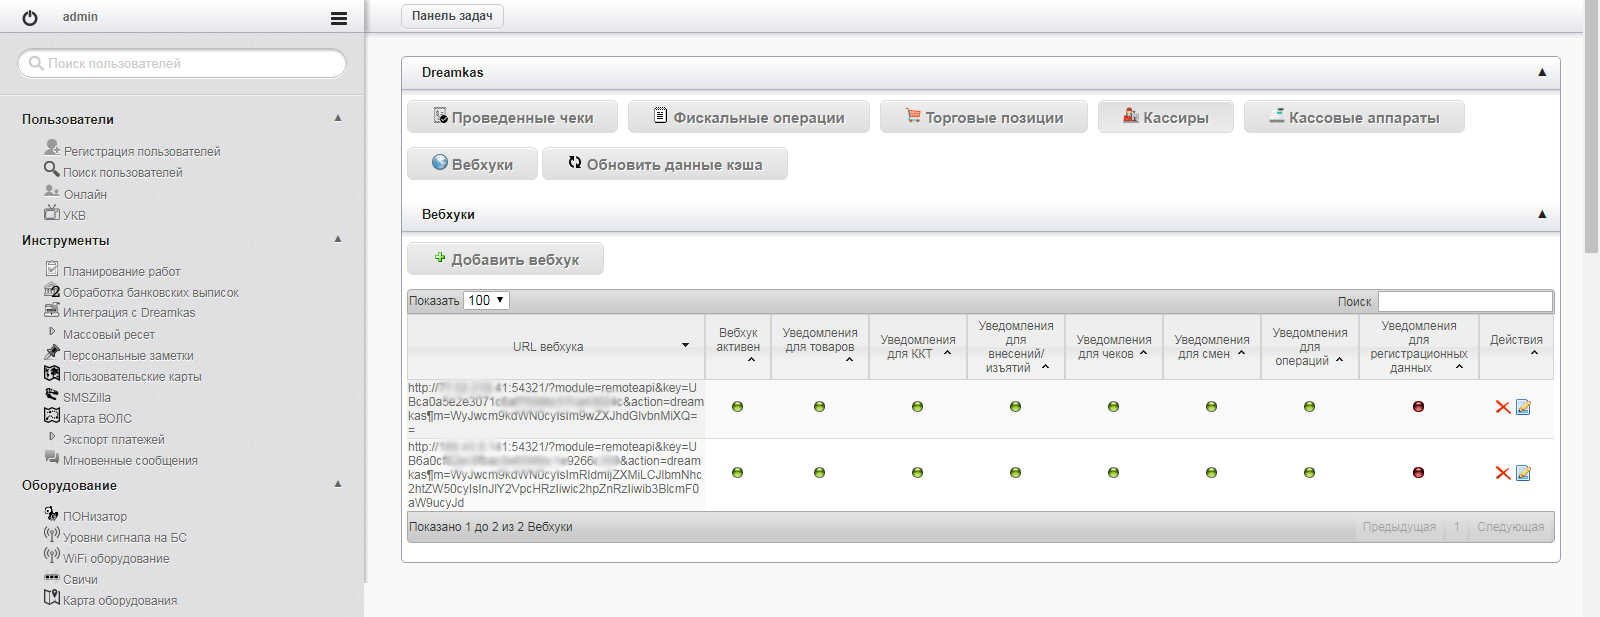Click the power logout icon
Viewport: 1600px width, 617px height.
pos(30,18)
